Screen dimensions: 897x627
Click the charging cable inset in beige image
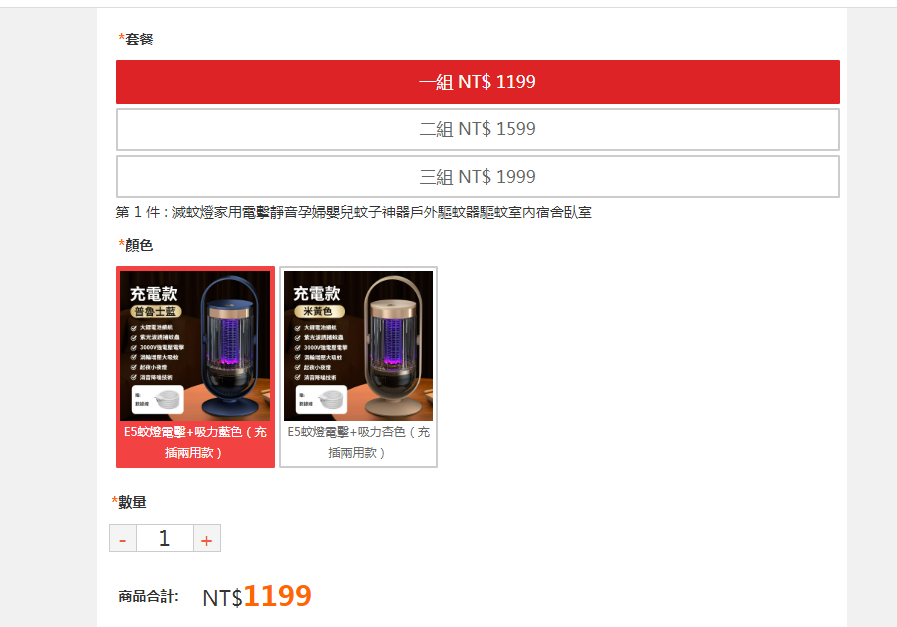coord(321,399)
